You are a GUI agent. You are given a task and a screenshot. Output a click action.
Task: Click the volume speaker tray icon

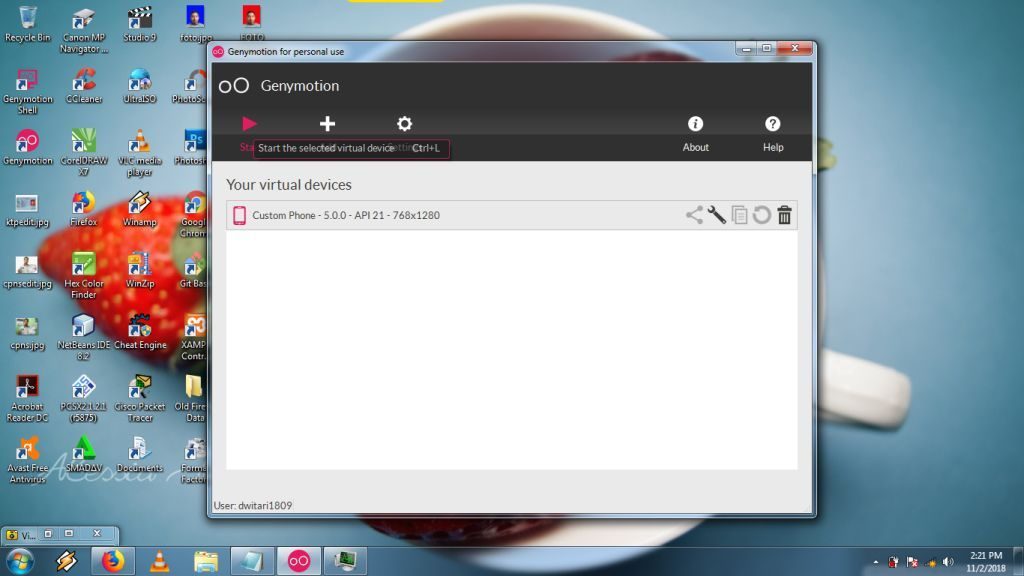(948, 562)
